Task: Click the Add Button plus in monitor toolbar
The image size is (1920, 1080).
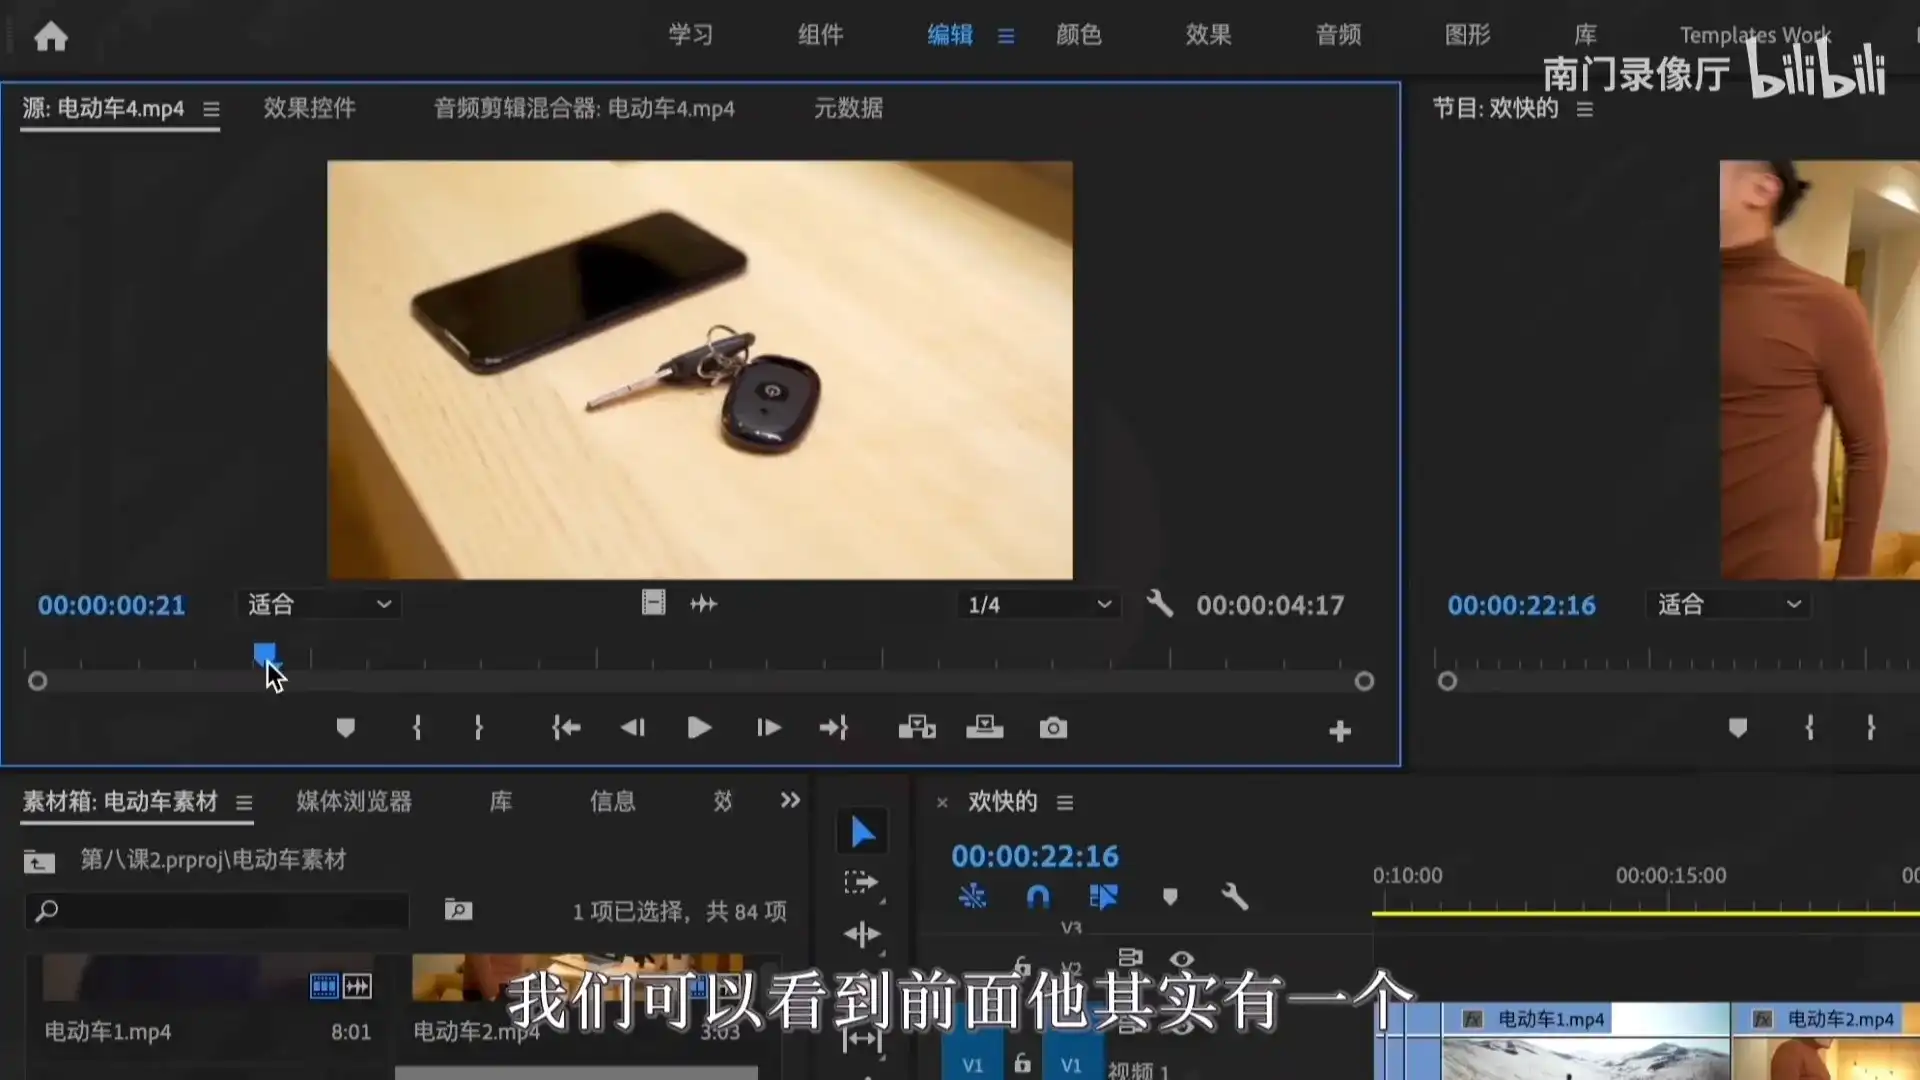Action: pos(1340,731)
